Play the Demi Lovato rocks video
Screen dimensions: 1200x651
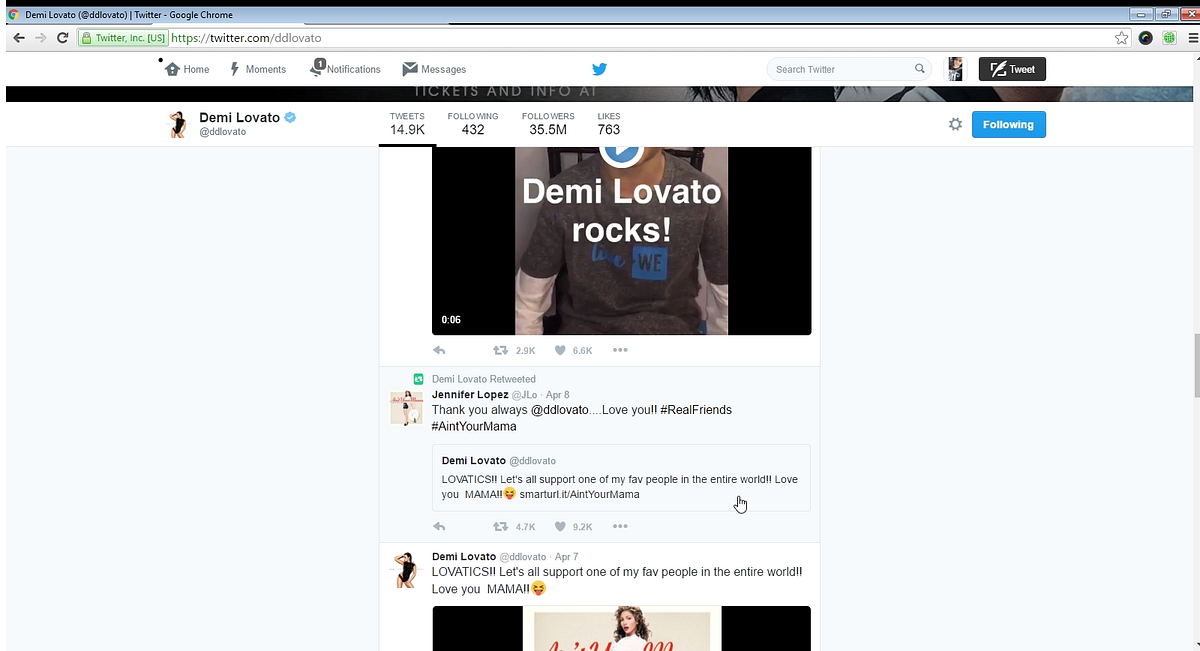pos(621,152)
